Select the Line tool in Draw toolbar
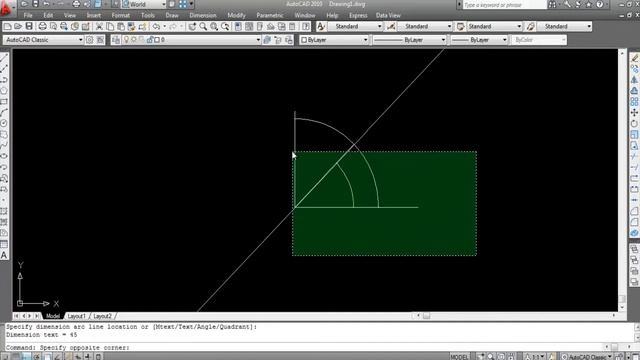 pyautogui.click(x=4, y=58)
